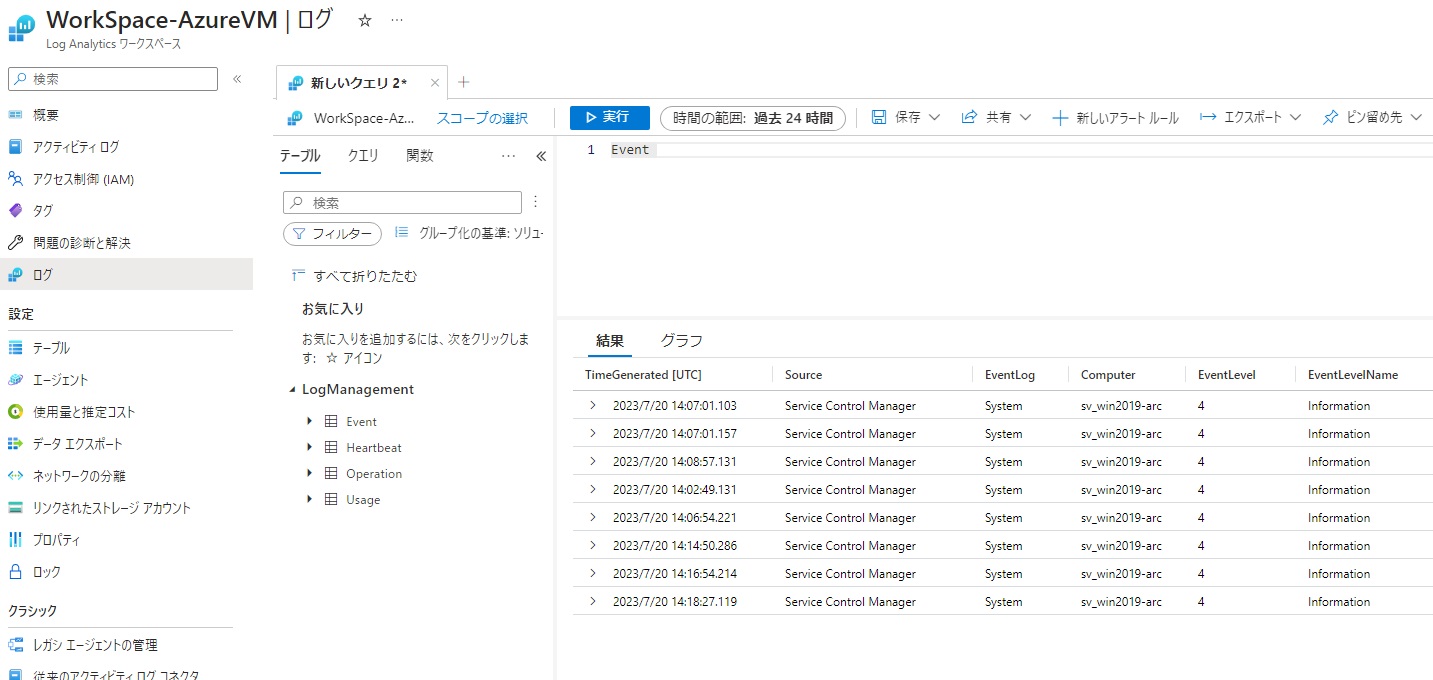Viewport: 1433px width, 680px height.
Task: Open データ エクスポート settings
Action: point(78,444)
